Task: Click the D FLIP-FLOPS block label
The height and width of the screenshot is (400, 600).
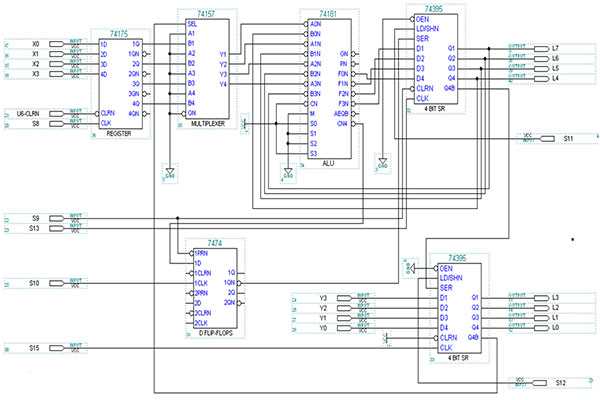Action: 215,333
